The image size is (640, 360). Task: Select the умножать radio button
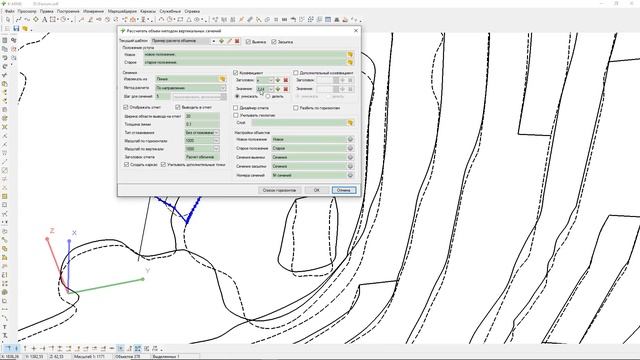tap(237, 96)
